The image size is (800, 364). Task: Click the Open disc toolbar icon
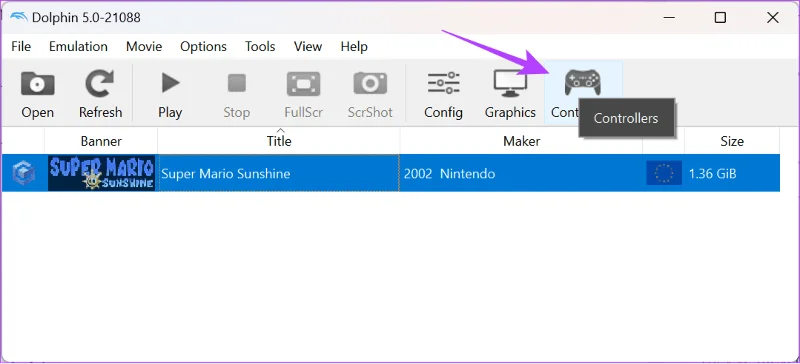(37, 84)
